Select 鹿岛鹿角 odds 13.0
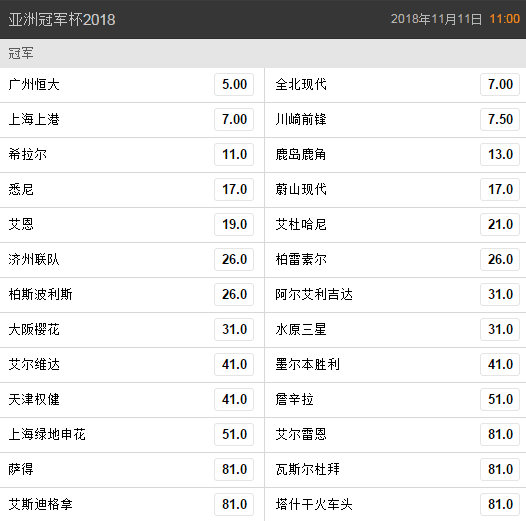 (500, 154)
